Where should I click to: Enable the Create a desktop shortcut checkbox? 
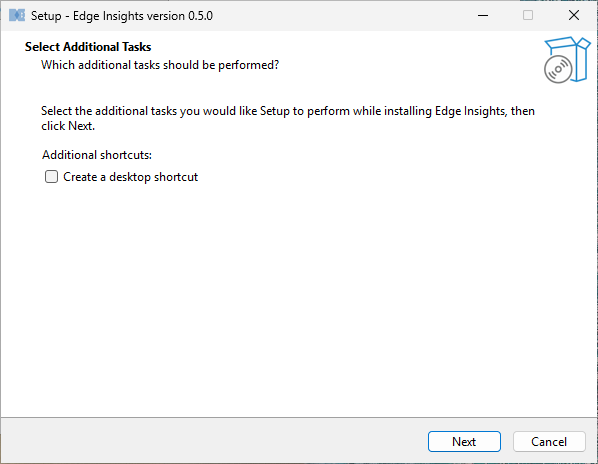click(51, 177)
